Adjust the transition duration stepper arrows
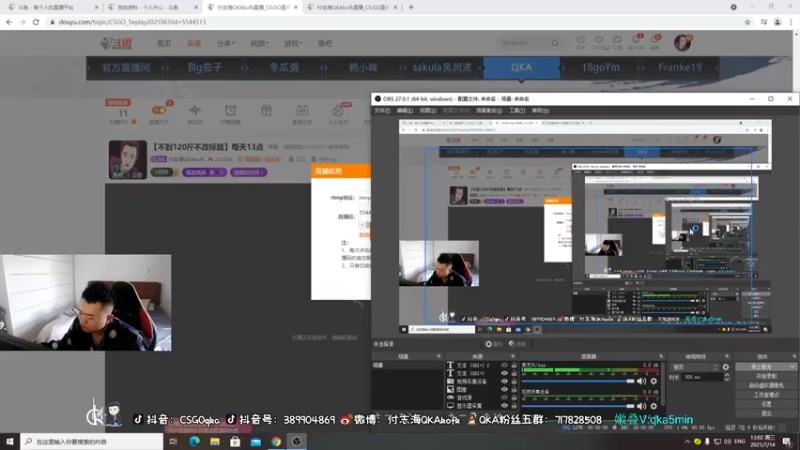The width and height of the screenshot is (800, 450). (x=727, y=377)
